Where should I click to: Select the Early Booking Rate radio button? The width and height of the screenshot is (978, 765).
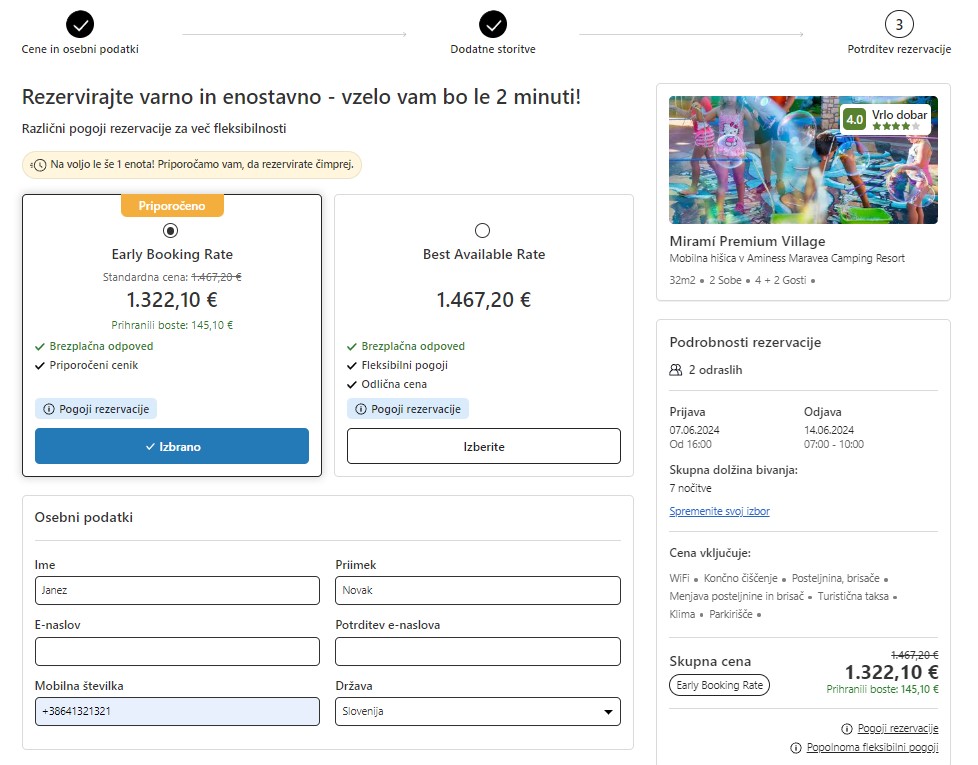point(170,231)
